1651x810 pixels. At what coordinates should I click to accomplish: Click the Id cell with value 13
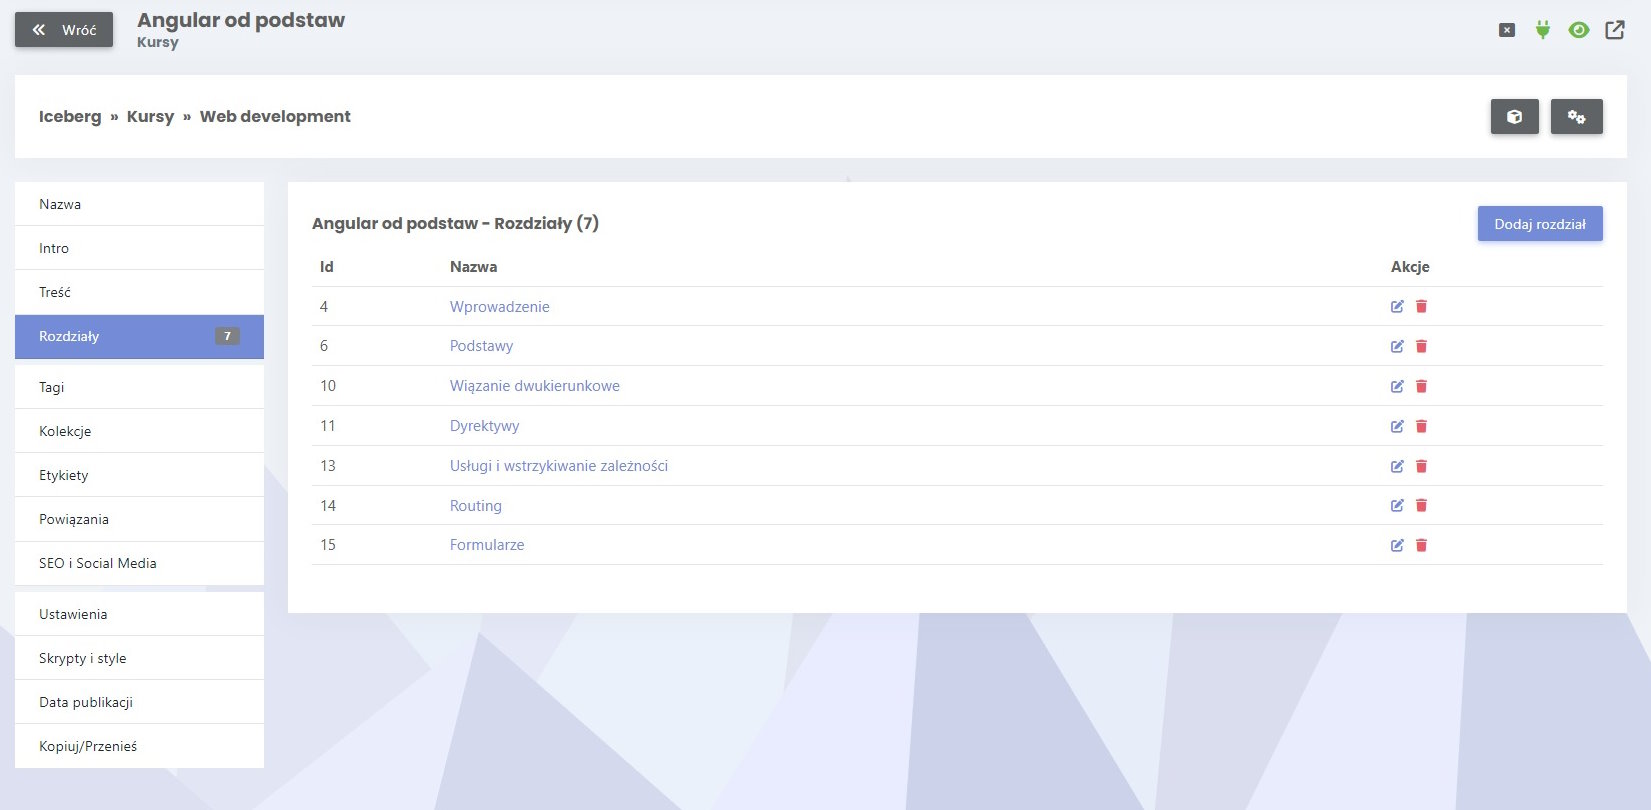tap(328, 466)
